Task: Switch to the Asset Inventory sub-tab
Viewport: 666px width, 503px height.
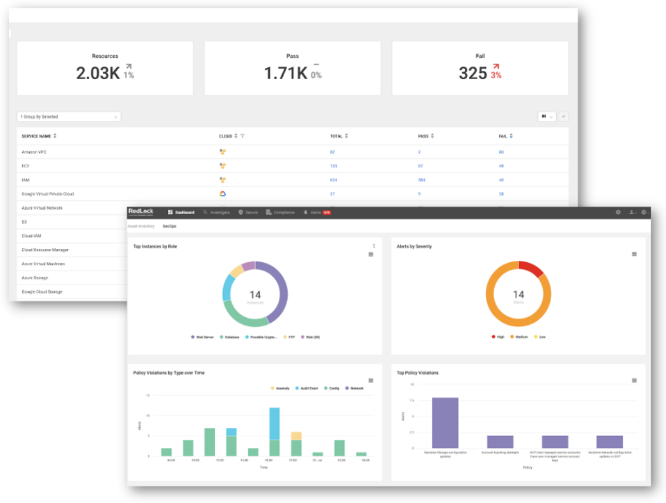Action: (141, 226)
